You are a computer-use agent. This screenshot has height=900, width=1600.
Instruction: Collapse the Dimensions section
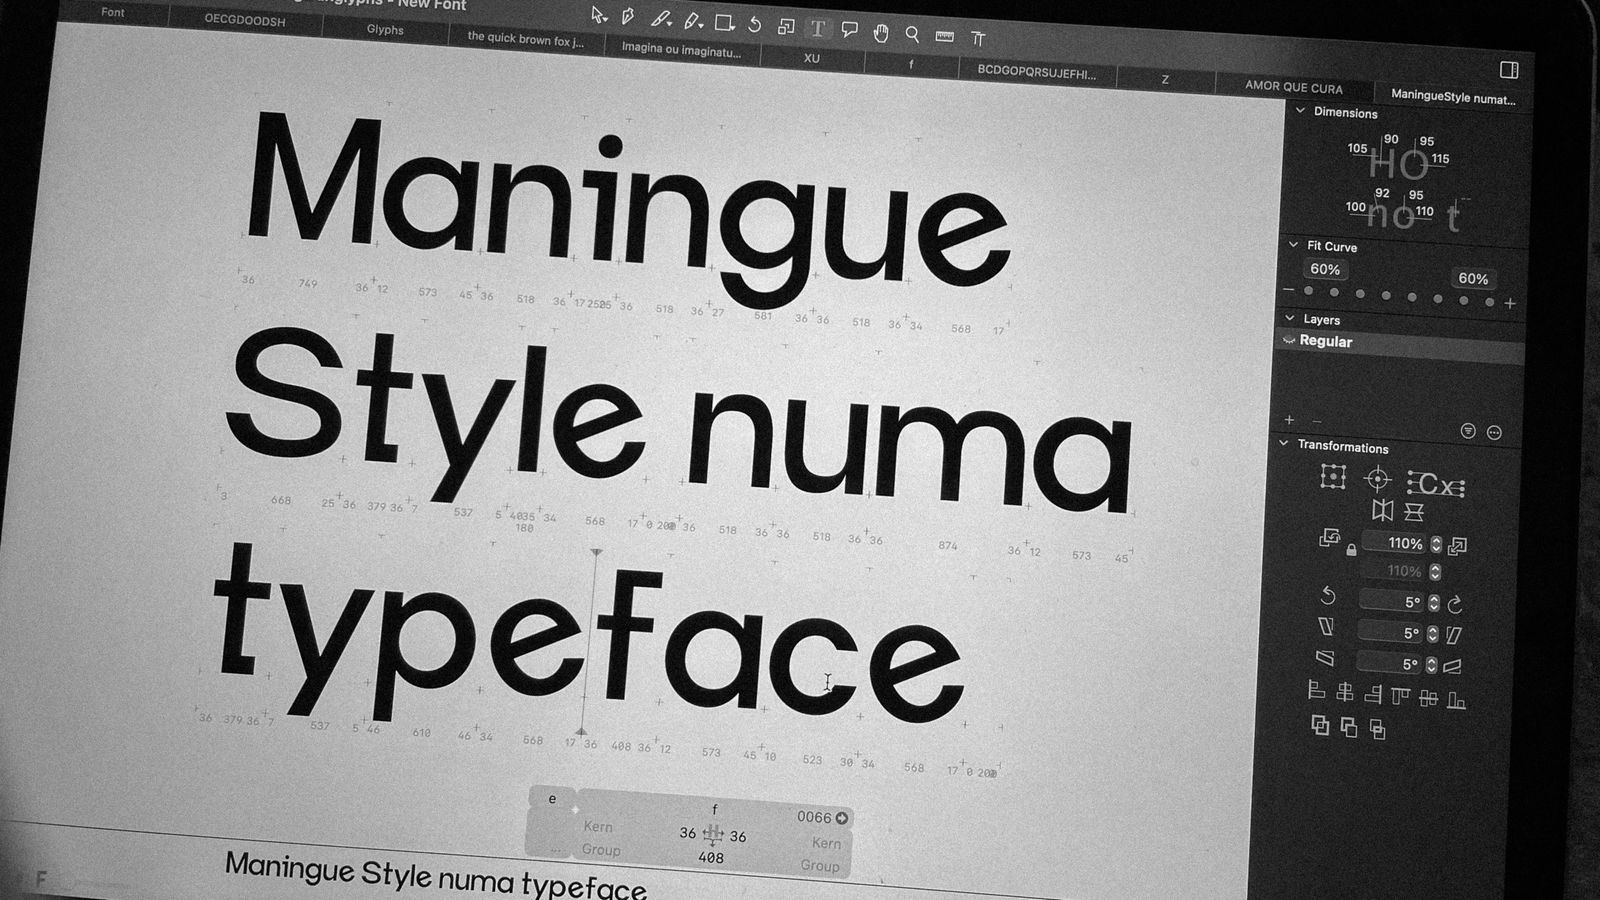1300,111
